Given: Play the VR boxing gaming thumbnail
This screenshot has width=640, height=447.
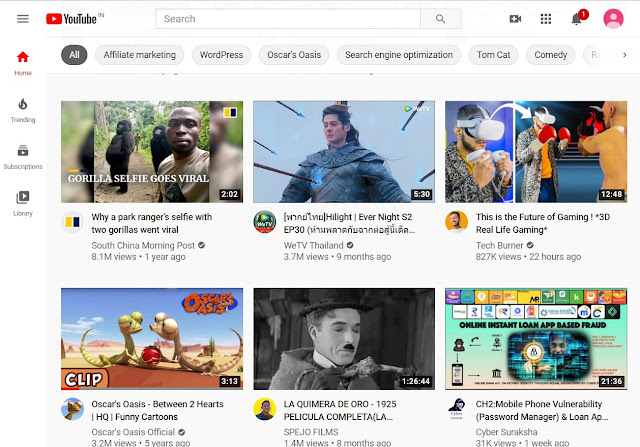Looking at the screenshot, I should click(x=536, y=152).
